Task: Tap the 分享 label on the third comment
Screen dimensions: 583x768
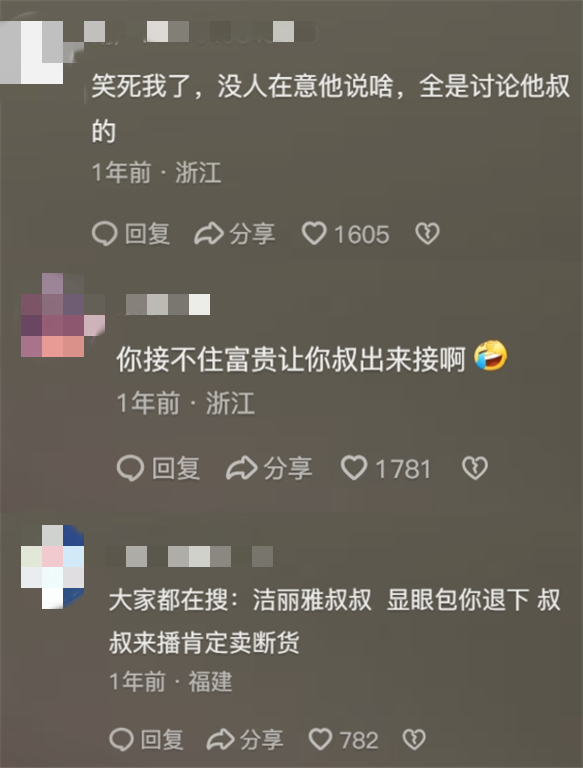Action: (262, 739)
